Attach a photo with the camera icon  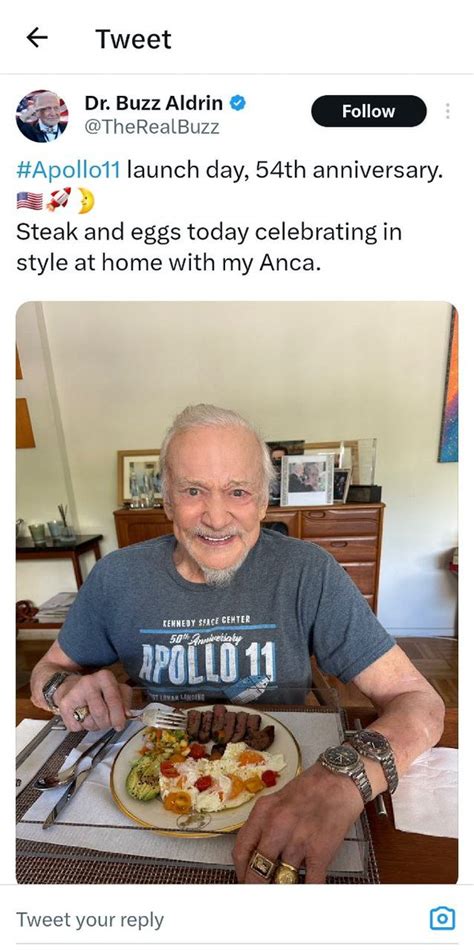click(x=442, y=918)
